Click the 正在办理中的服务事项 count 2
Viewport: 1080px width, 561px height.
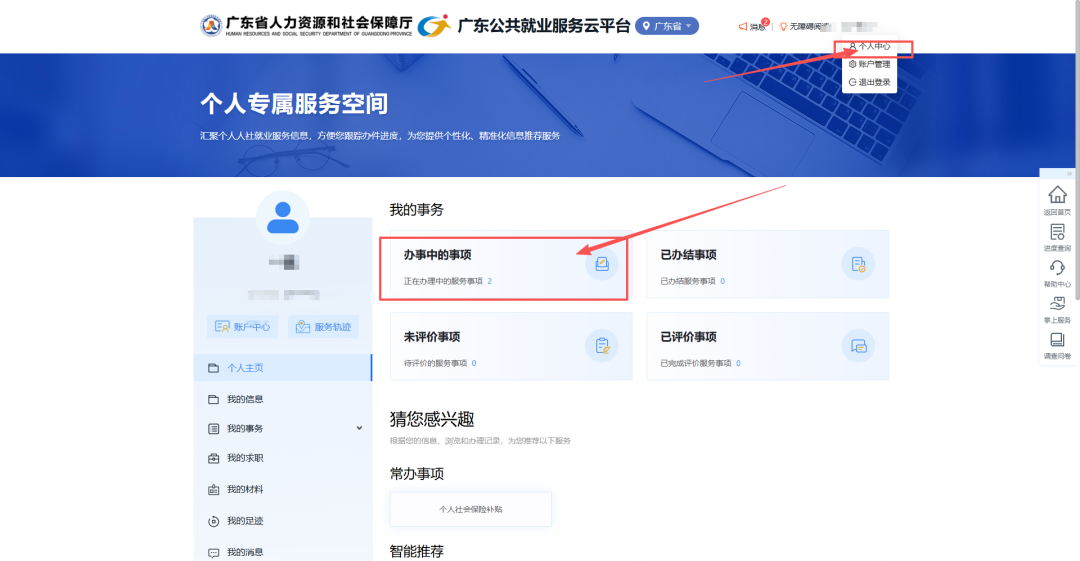tap(490, 281)
